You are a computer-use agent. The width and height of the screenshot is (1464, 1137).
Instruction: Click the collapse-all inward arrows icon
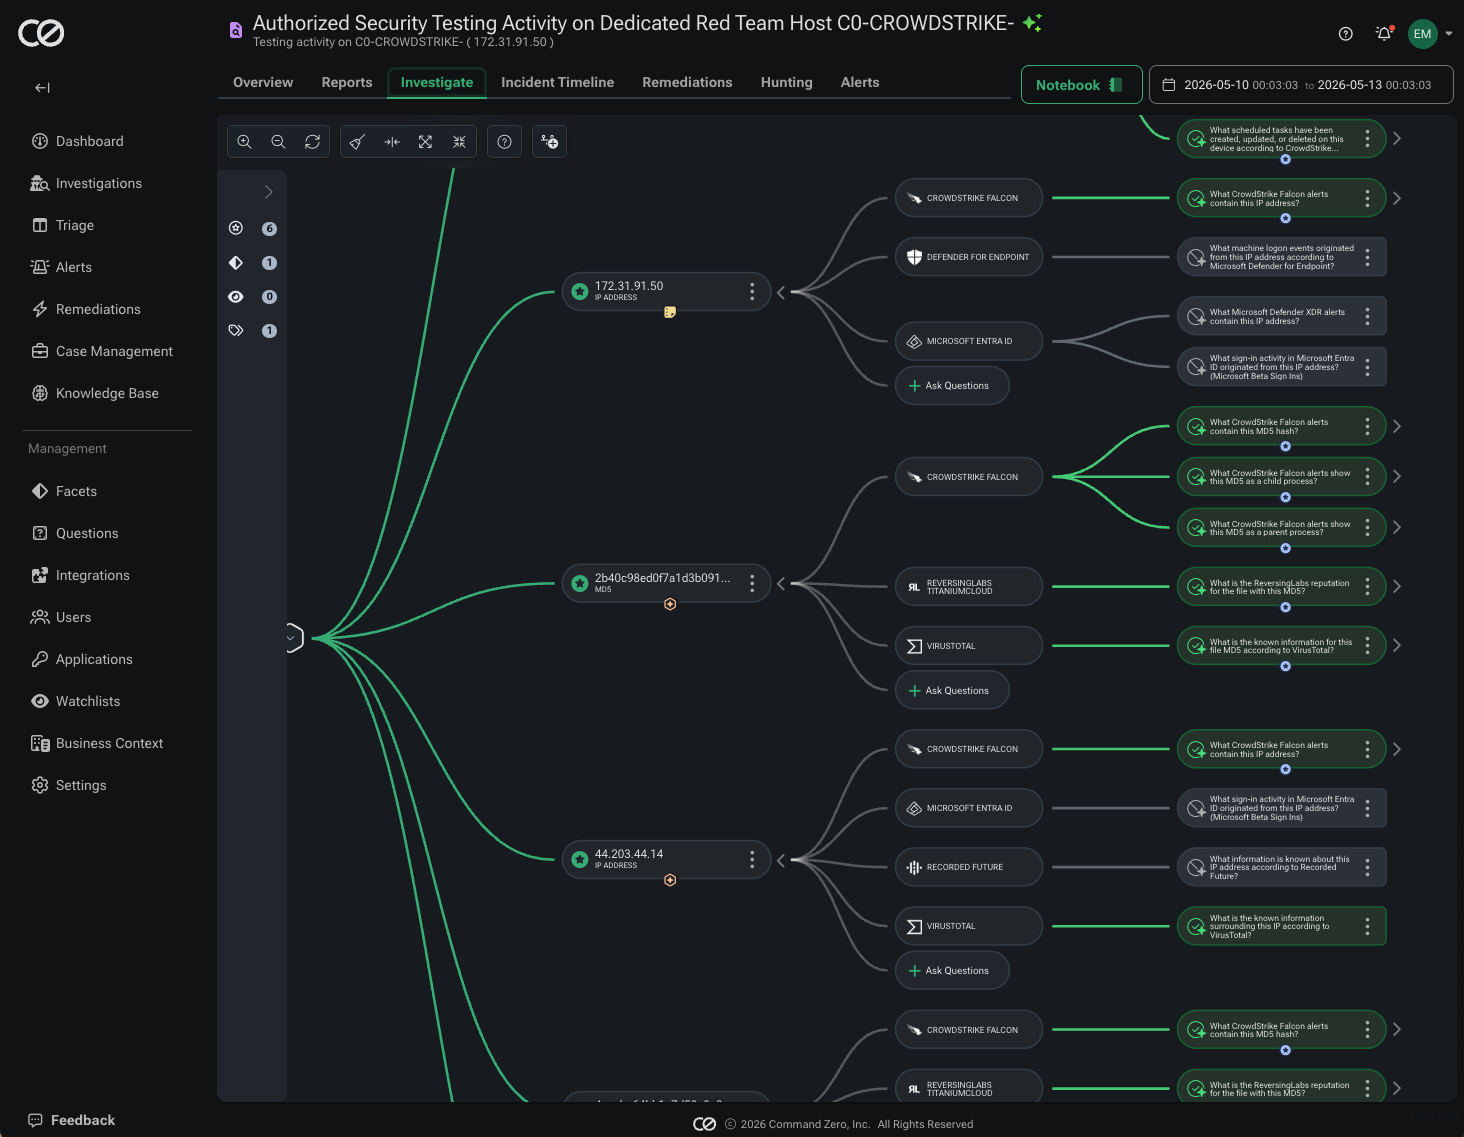coord(459,142)
